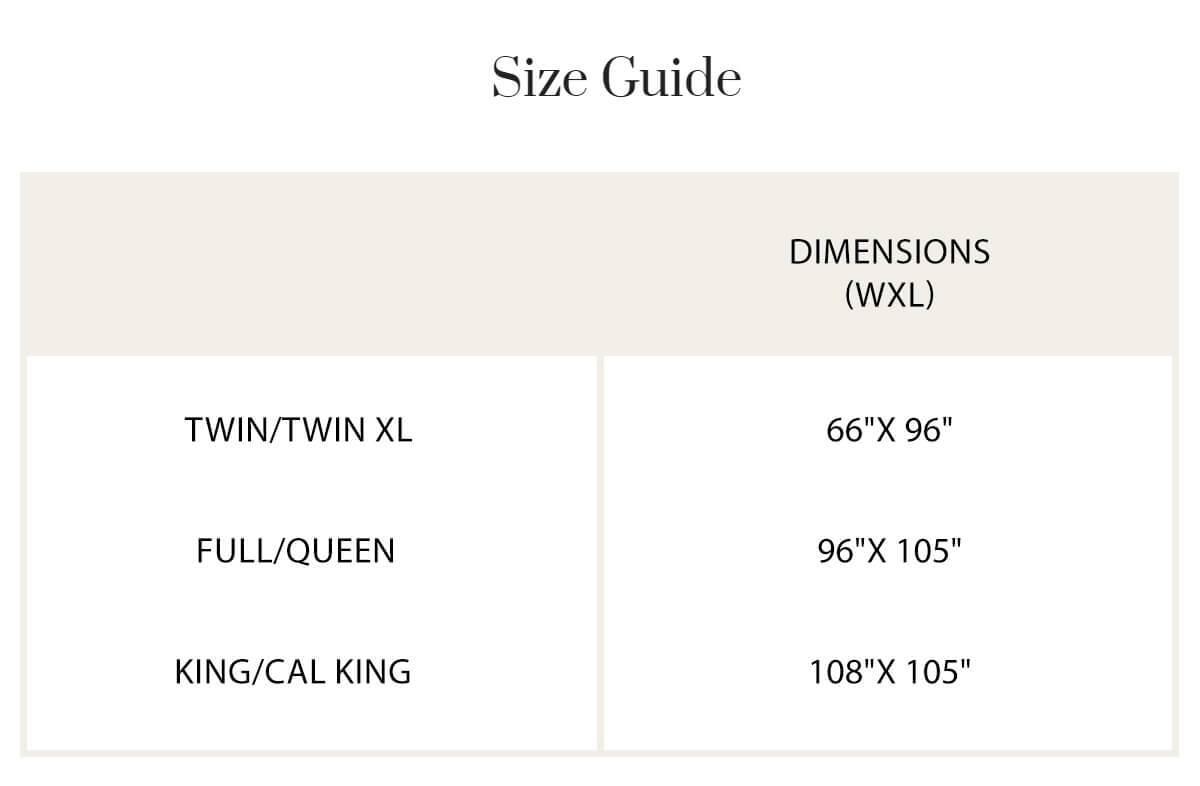Click the empty header cell above size names
Screen dimensions: 1200x786
coord(310,265)
